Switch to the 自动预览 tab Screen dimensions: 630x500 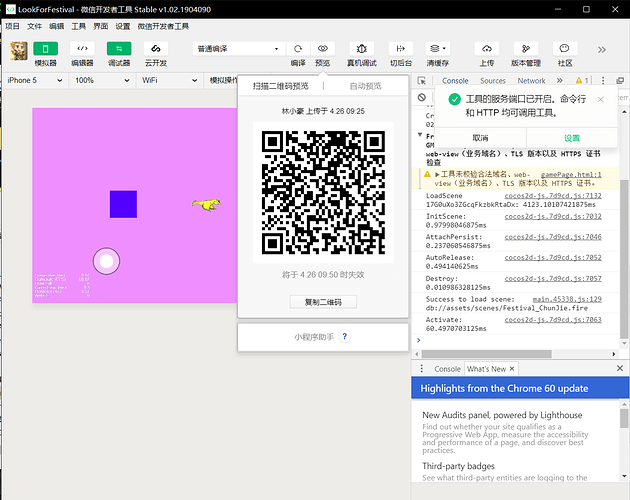[x=365, y=86]
